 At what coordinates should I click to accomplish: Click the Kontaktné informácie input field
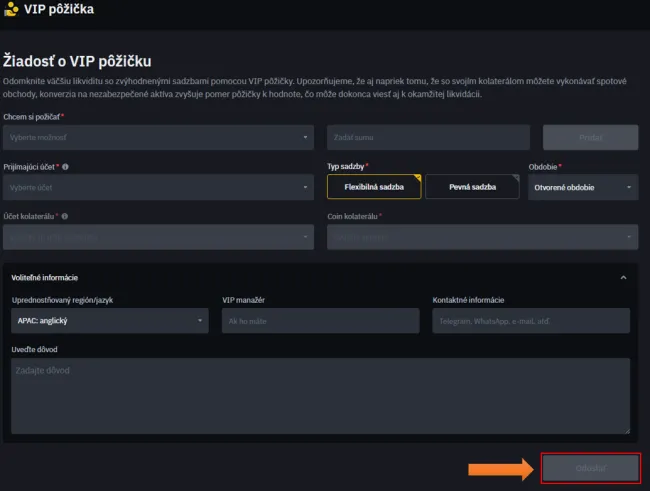click(x=530, y=321)
